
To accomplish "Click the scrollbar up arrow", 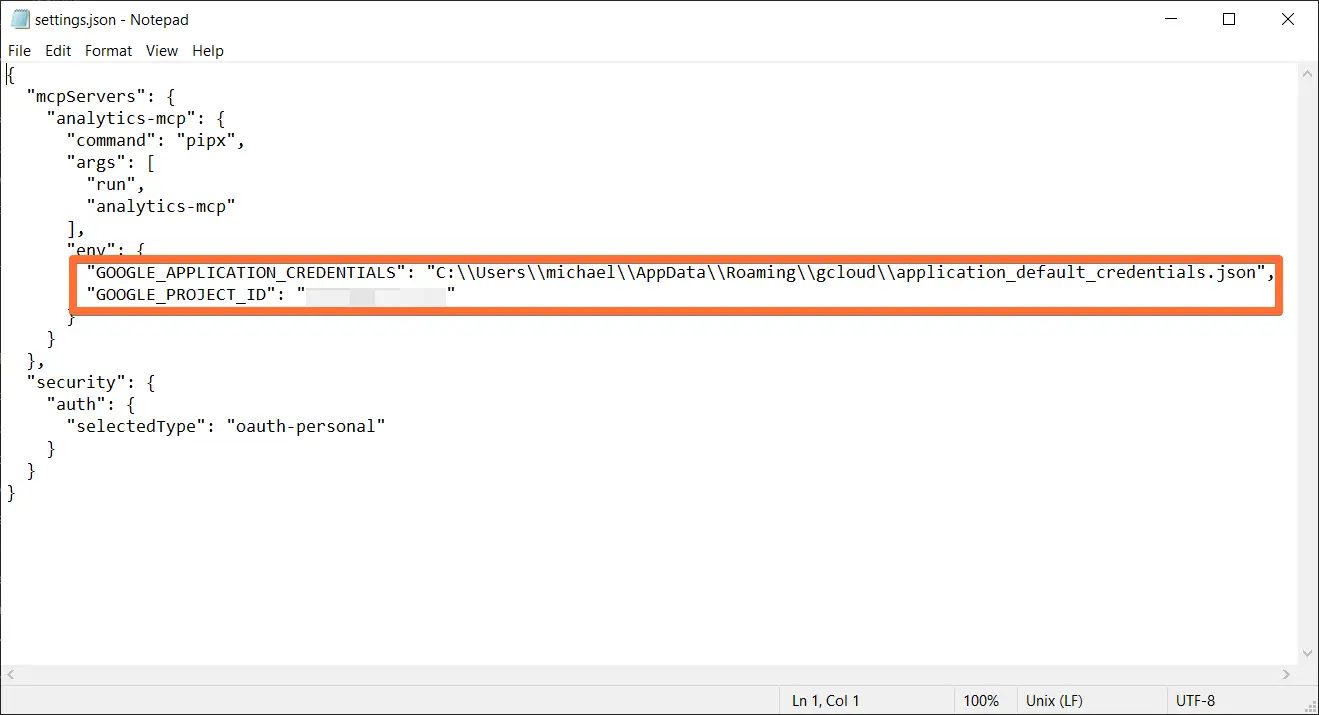I will [x=1307, y=72].
